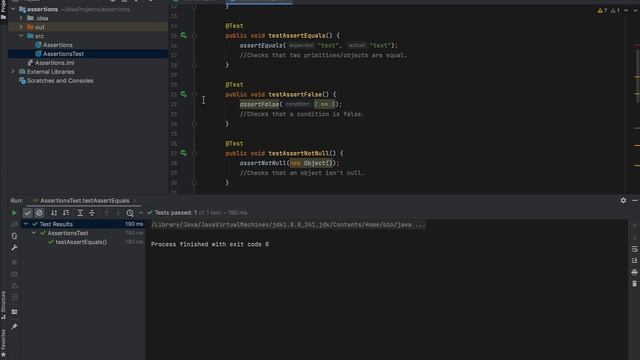Expand the out folder
This screenshot has width=640, height=360.
[x=21, y=27]
